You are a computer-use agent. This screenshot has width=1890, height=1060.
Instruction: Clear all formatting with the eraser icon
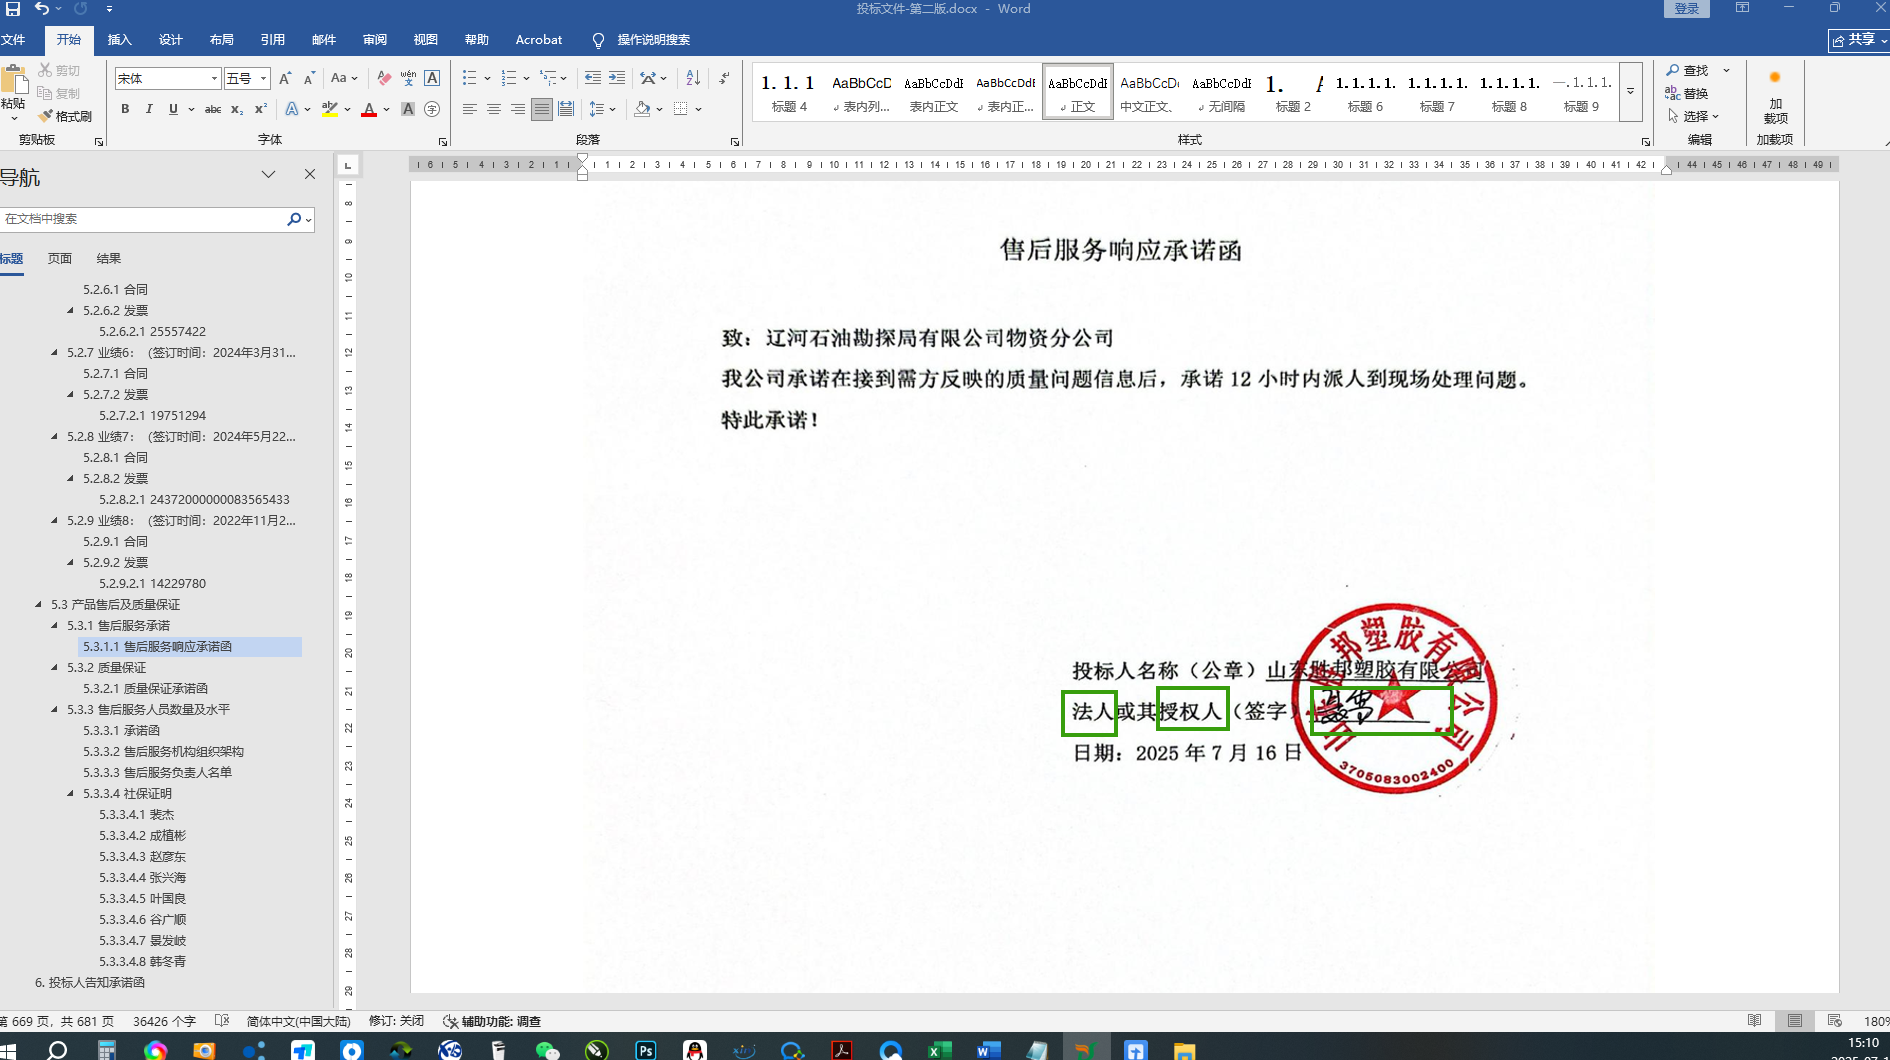pos(384,78)
